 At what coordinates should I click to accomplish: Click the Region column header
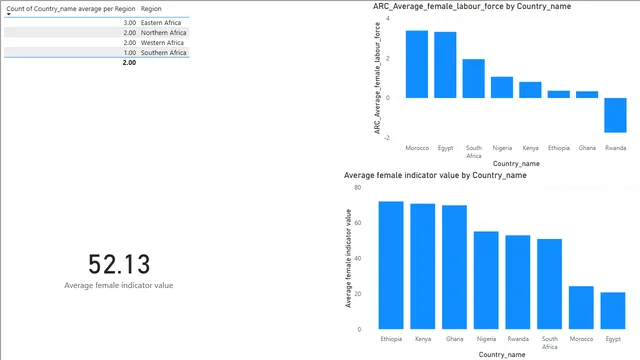[151, 9]
